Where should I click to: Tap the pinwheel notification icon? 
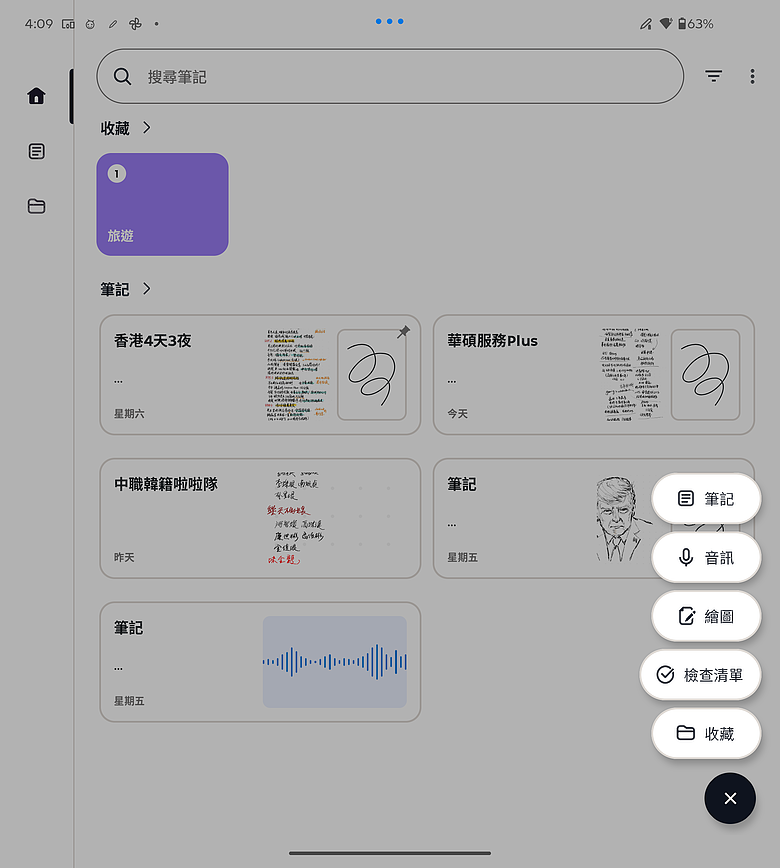[135, 24]
